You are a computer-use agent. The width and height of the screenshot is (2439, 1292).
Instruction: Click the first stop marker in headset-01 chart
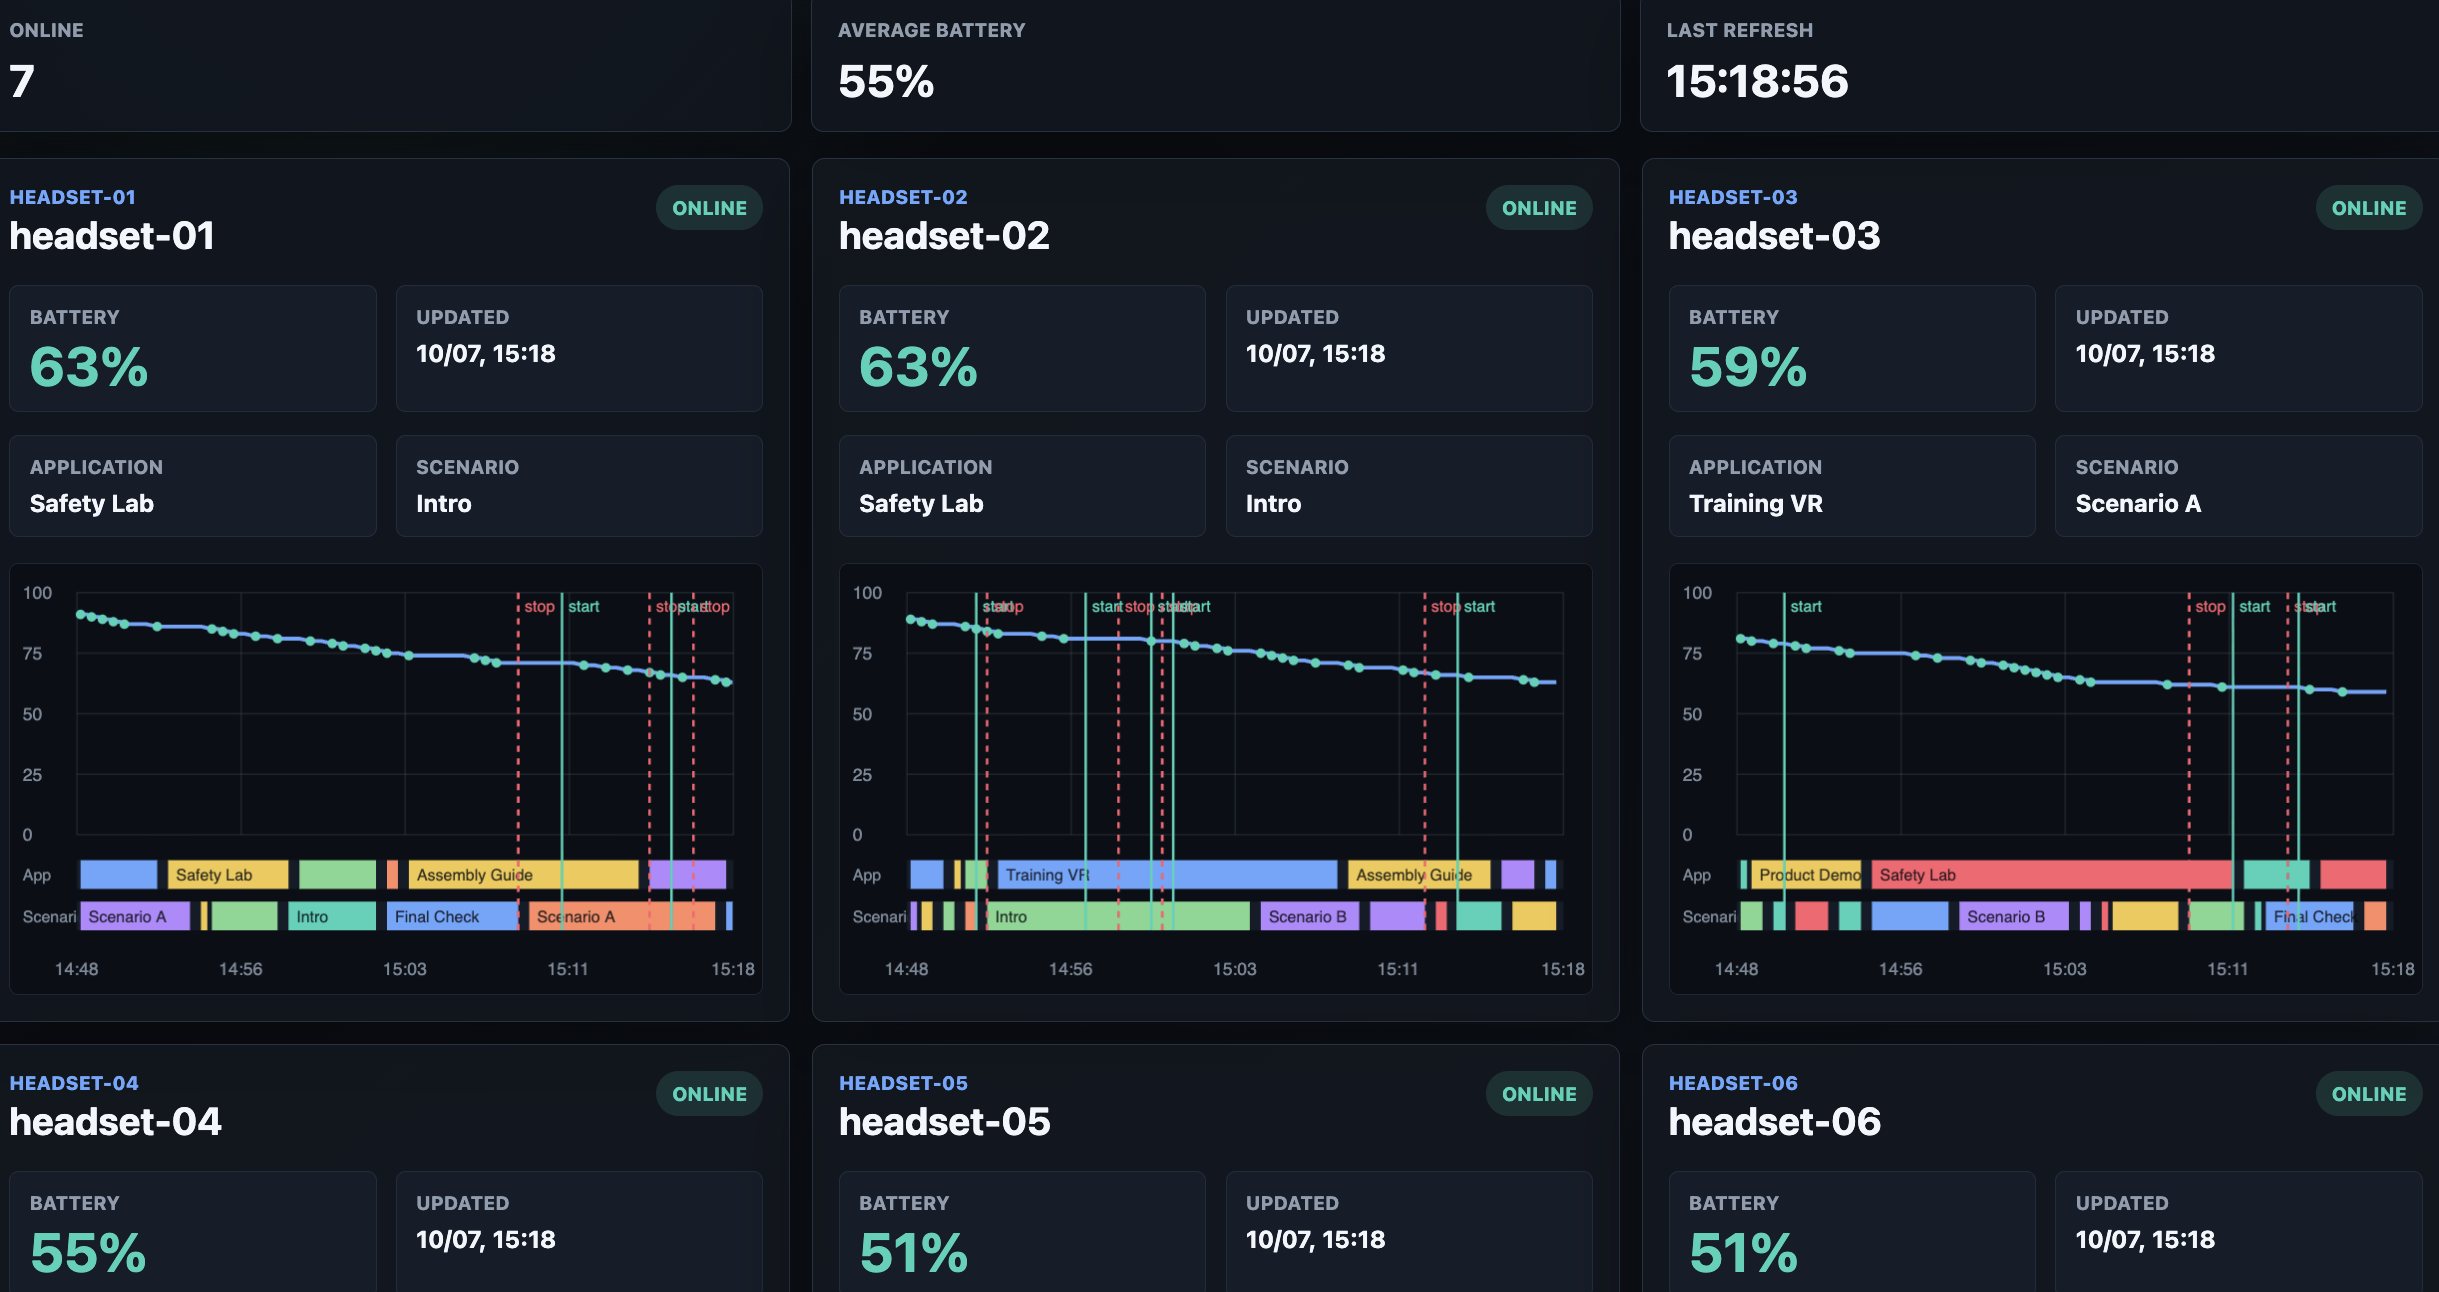click(x=539, y=607)
